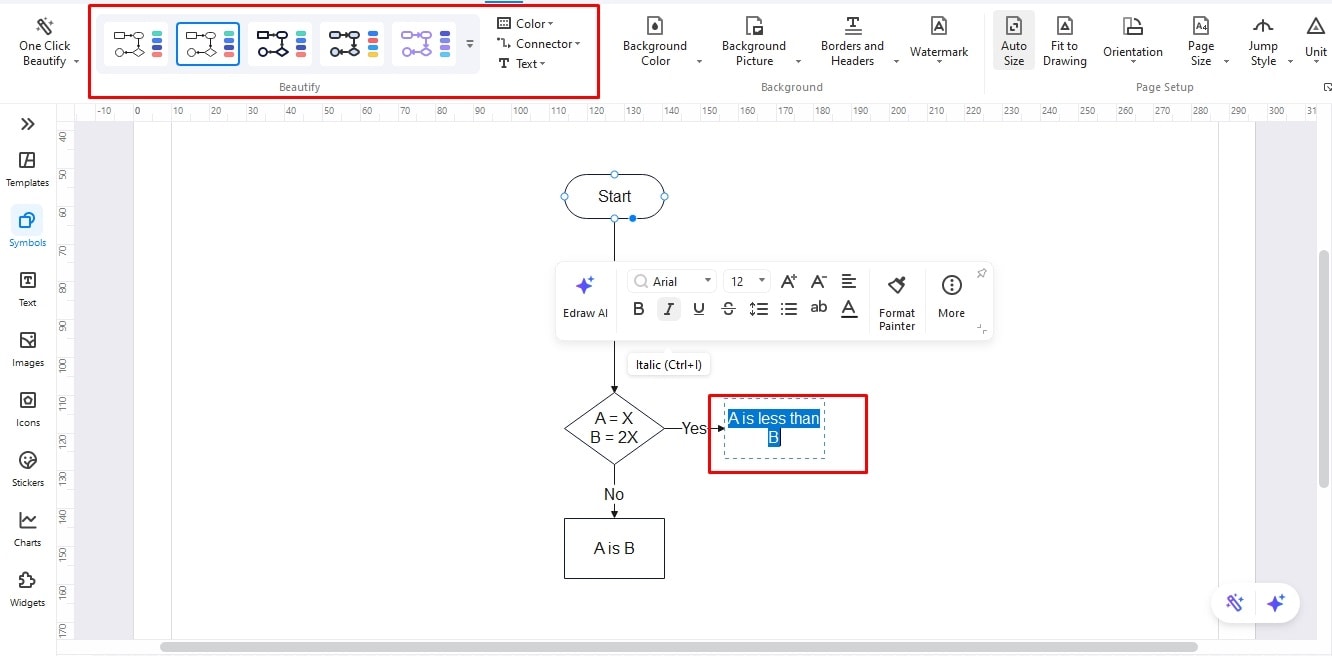
Task: Select the A = X decision diamond
Action: click(x=614, y=428)
